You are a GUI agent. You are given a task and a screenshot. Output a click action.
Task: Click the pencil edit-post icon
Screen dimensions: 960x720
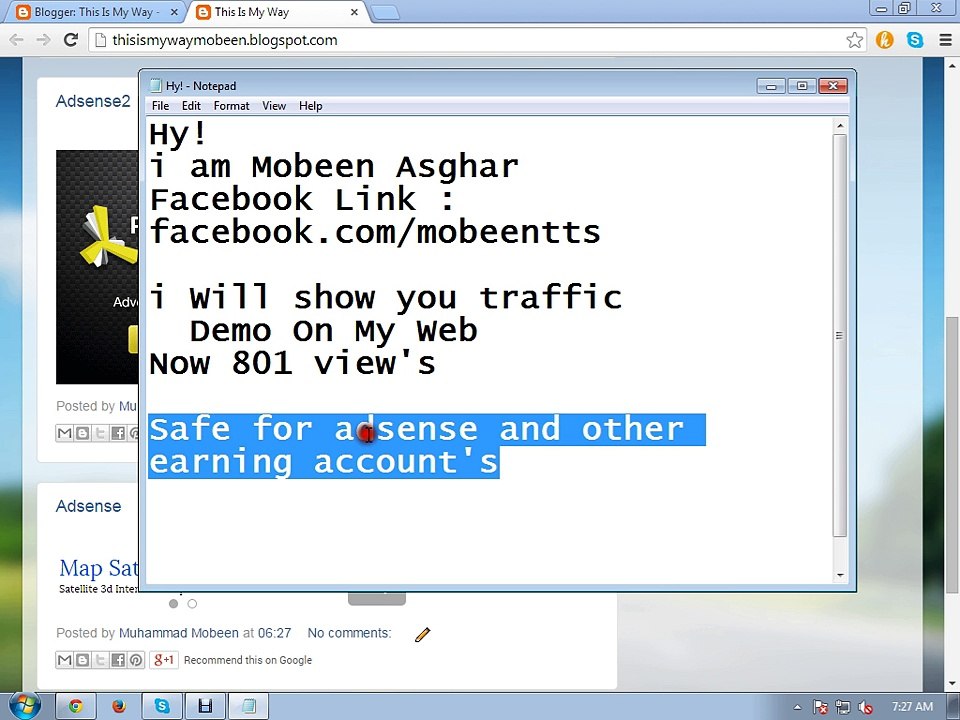(422, 634)
